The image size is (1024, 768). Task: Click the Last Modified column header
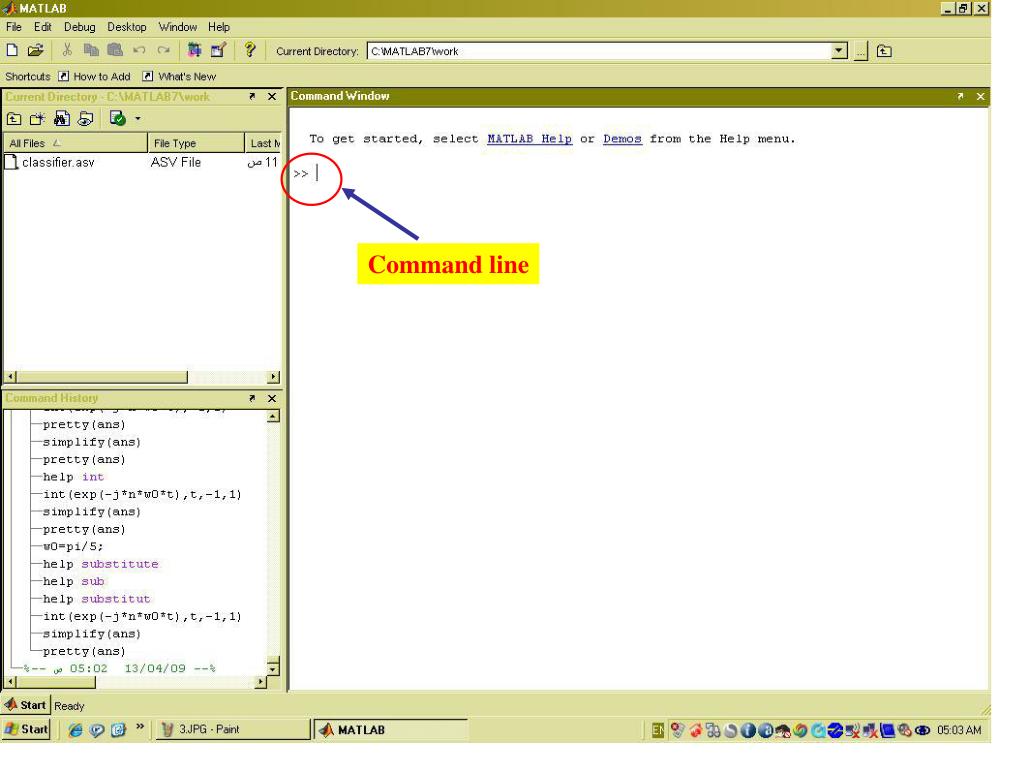[264, 143]
